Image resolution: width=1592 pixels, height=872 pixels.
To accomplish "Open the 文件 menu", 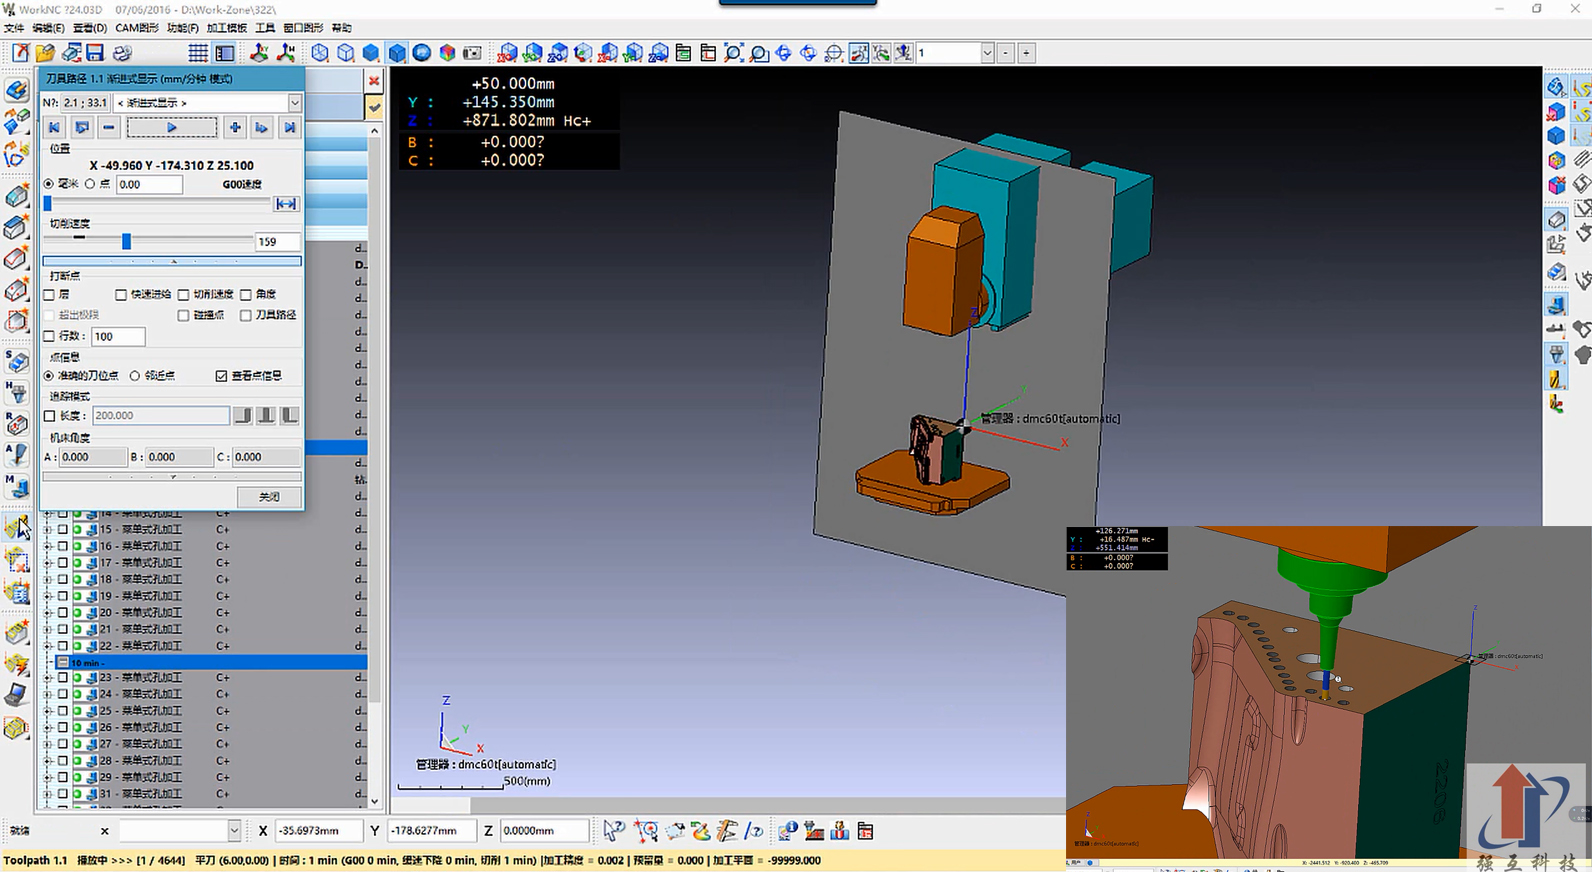I will [x=14, y=28].
